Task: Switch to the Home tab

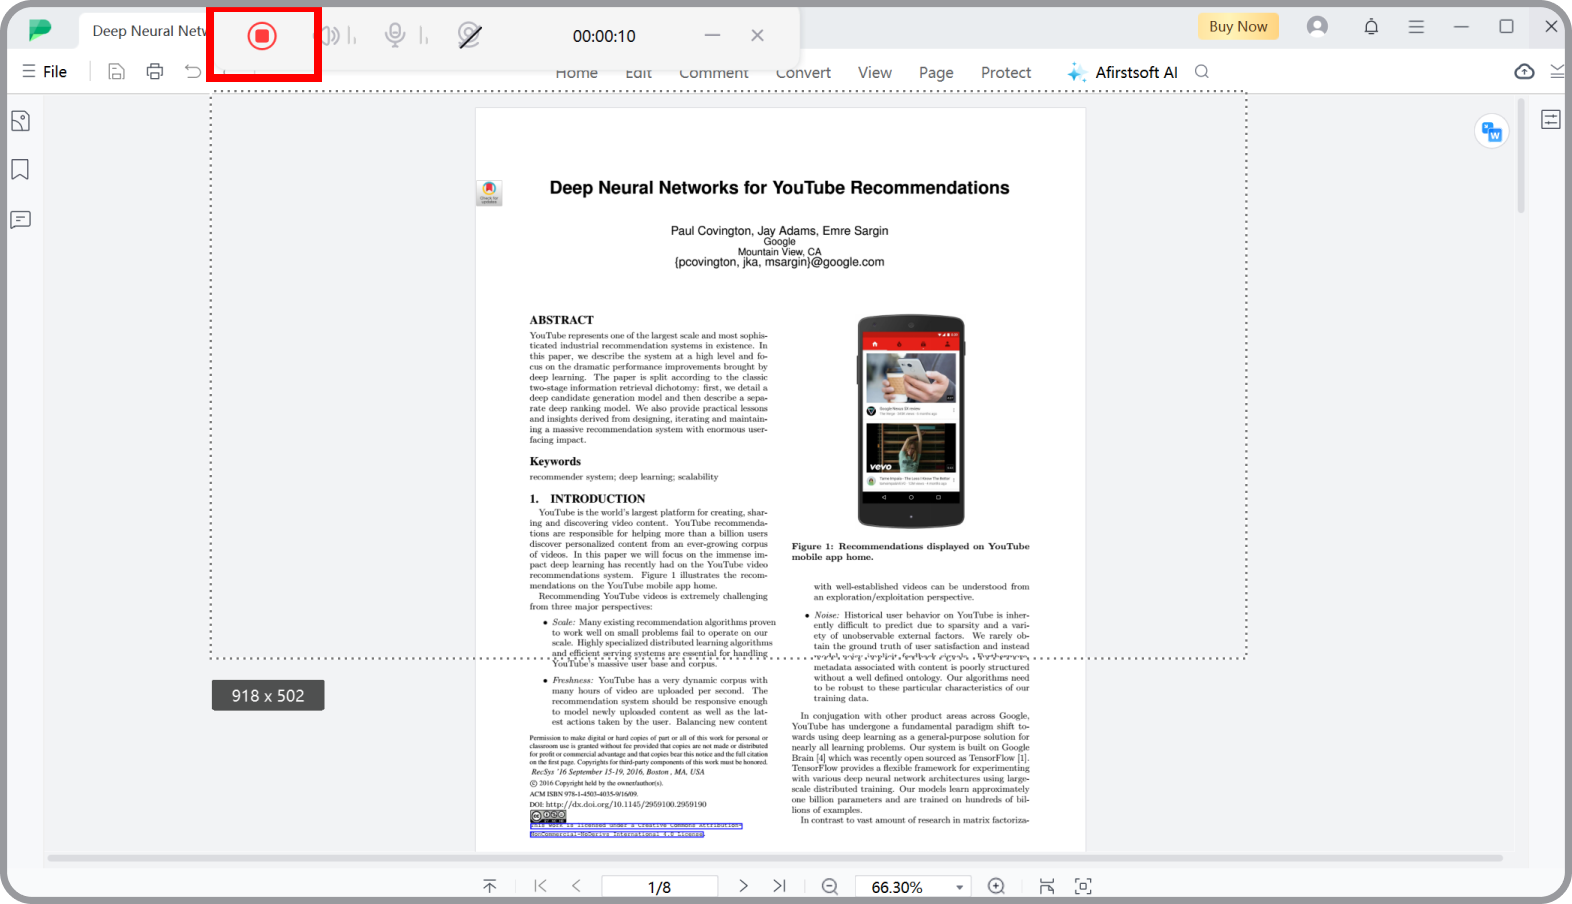Action: point(577,73)
